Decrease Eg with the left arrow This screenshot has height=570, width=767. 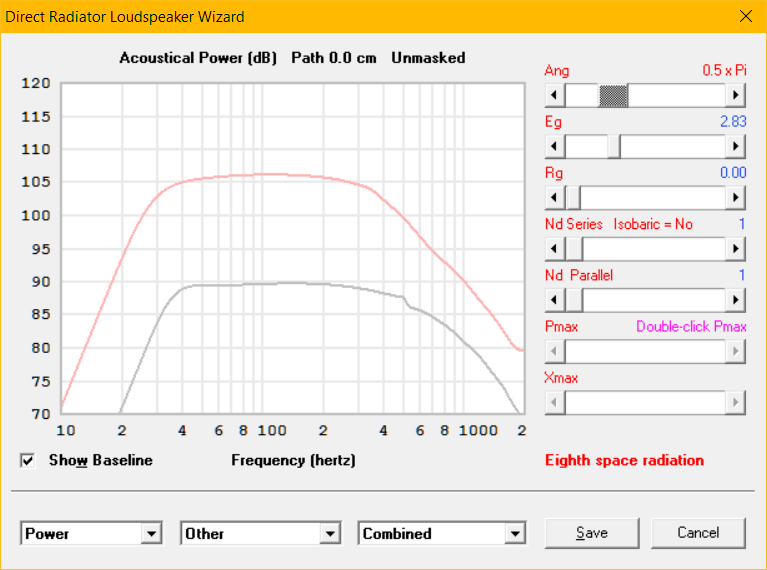click(555, 146)
